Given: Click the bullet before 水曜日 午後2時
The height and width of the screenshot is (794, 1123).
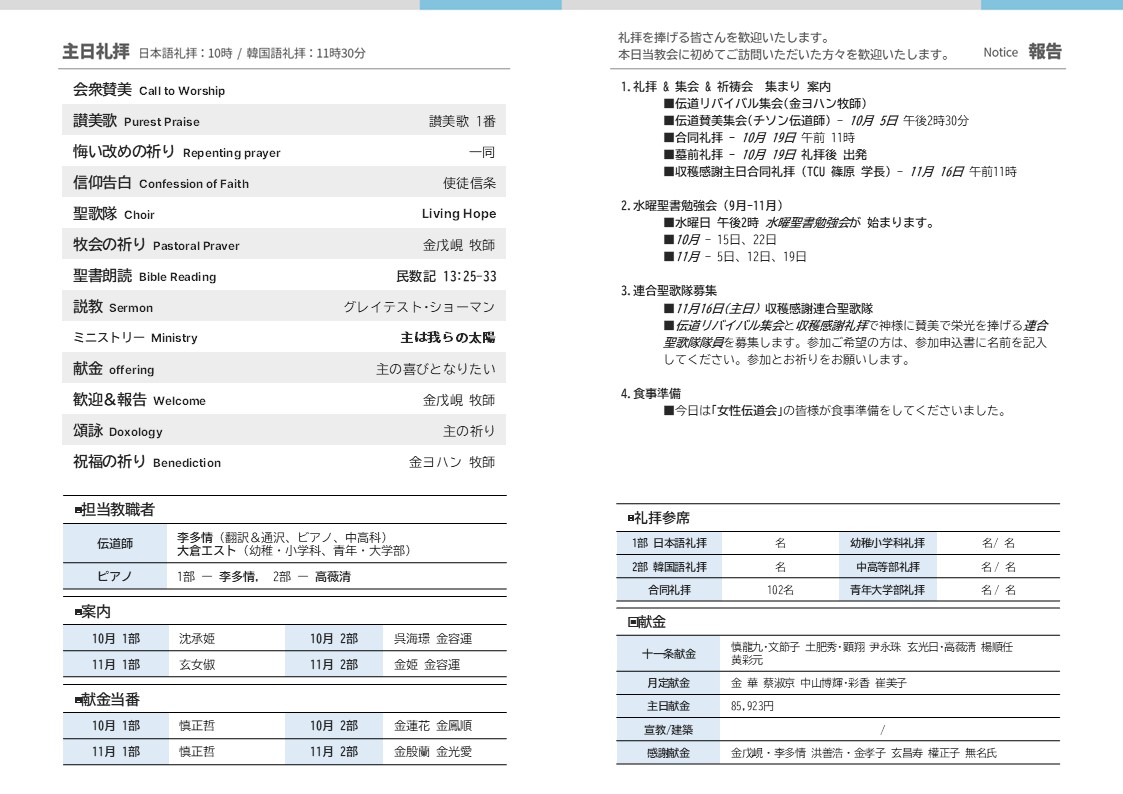Looking at the screenshot, I should pos(668,223).
